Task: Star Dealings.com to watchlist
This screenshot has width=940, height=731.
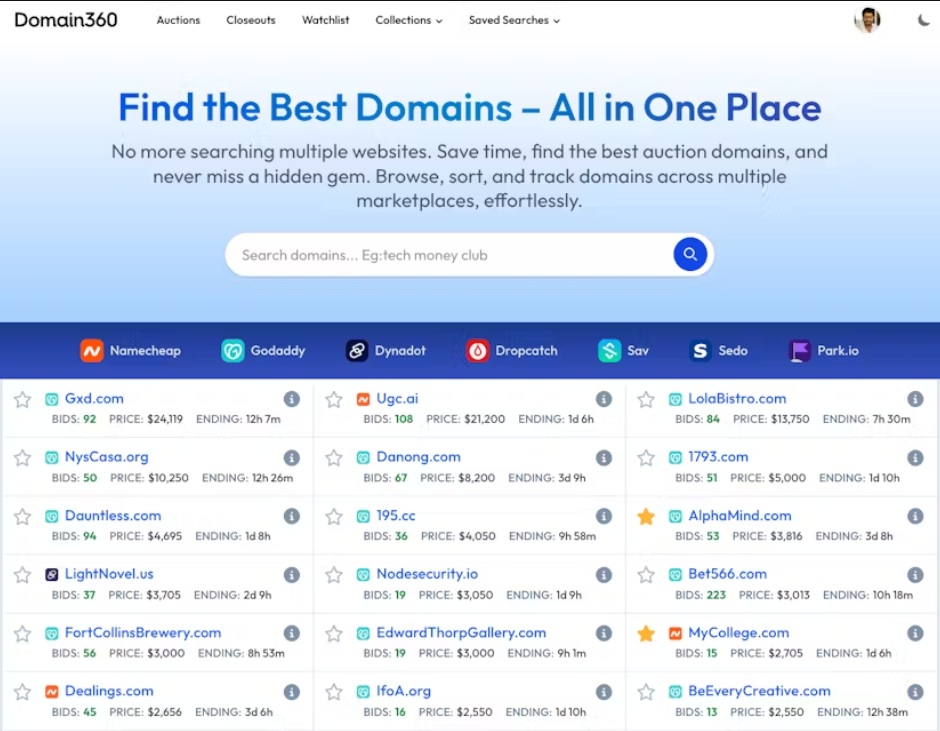Action: point(23,692)
